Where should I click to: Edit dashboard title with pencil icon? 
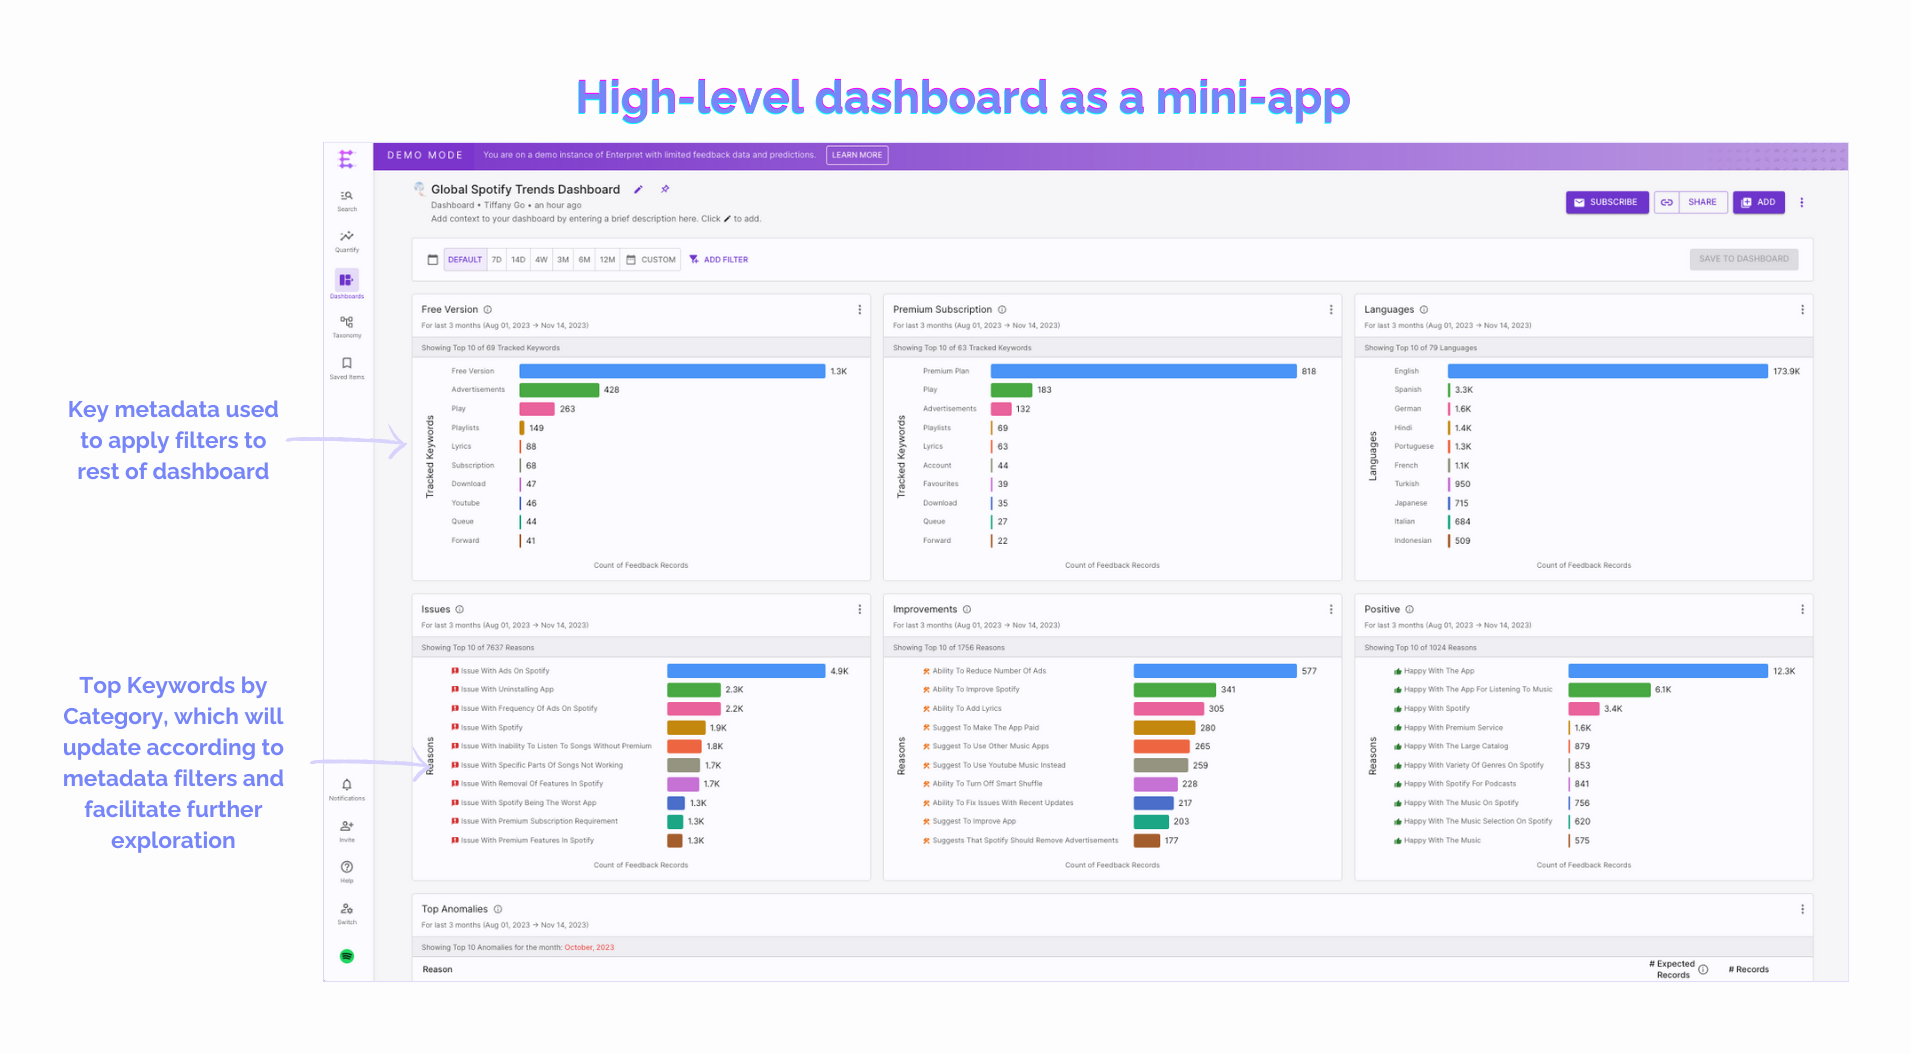(638, 189)
